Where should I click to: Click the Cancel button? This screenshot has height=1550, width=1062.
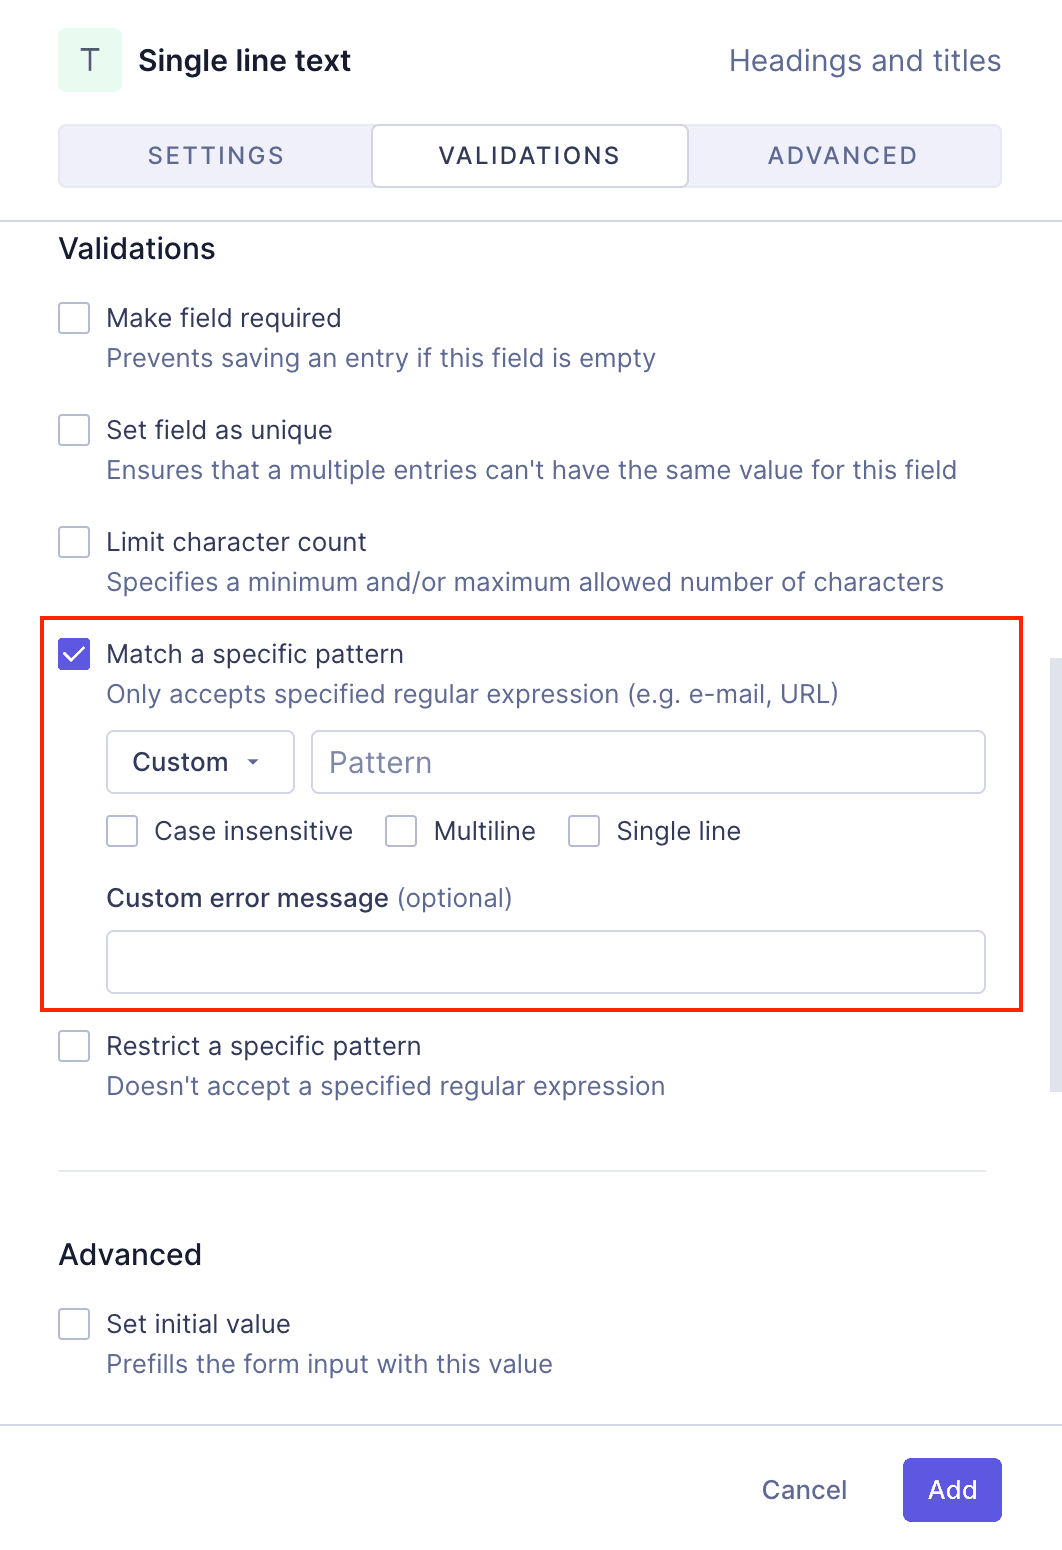(x=804, y=1490)
